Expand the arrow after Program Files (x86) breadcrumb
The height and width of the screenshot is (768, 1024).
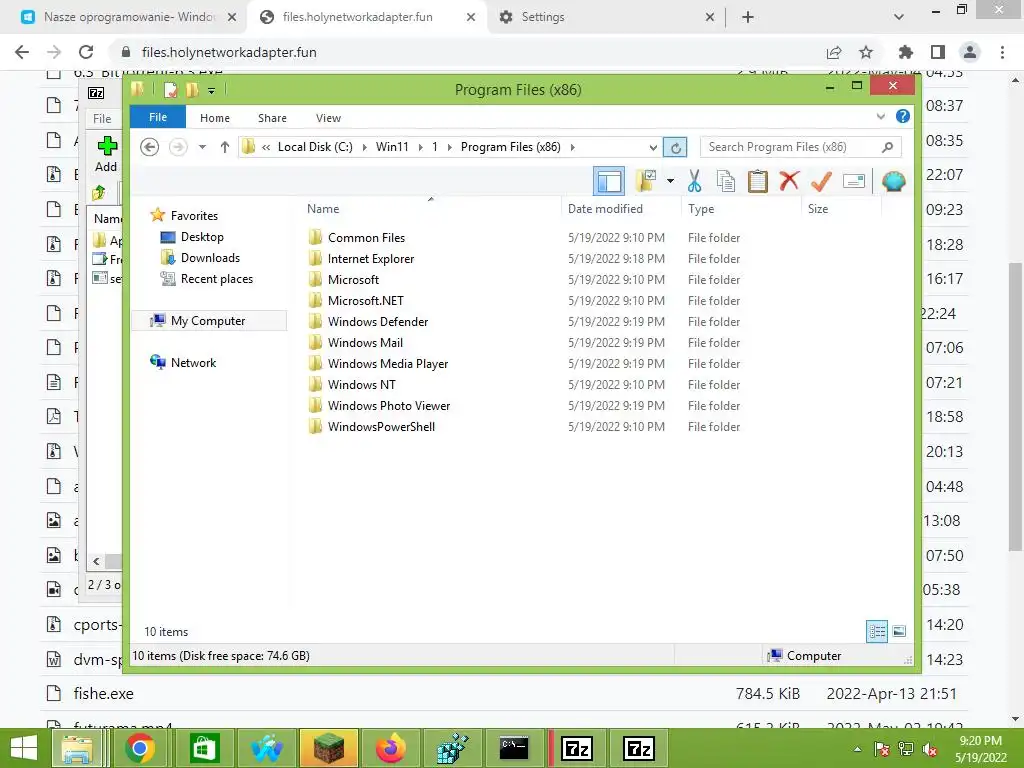point(573,147)
